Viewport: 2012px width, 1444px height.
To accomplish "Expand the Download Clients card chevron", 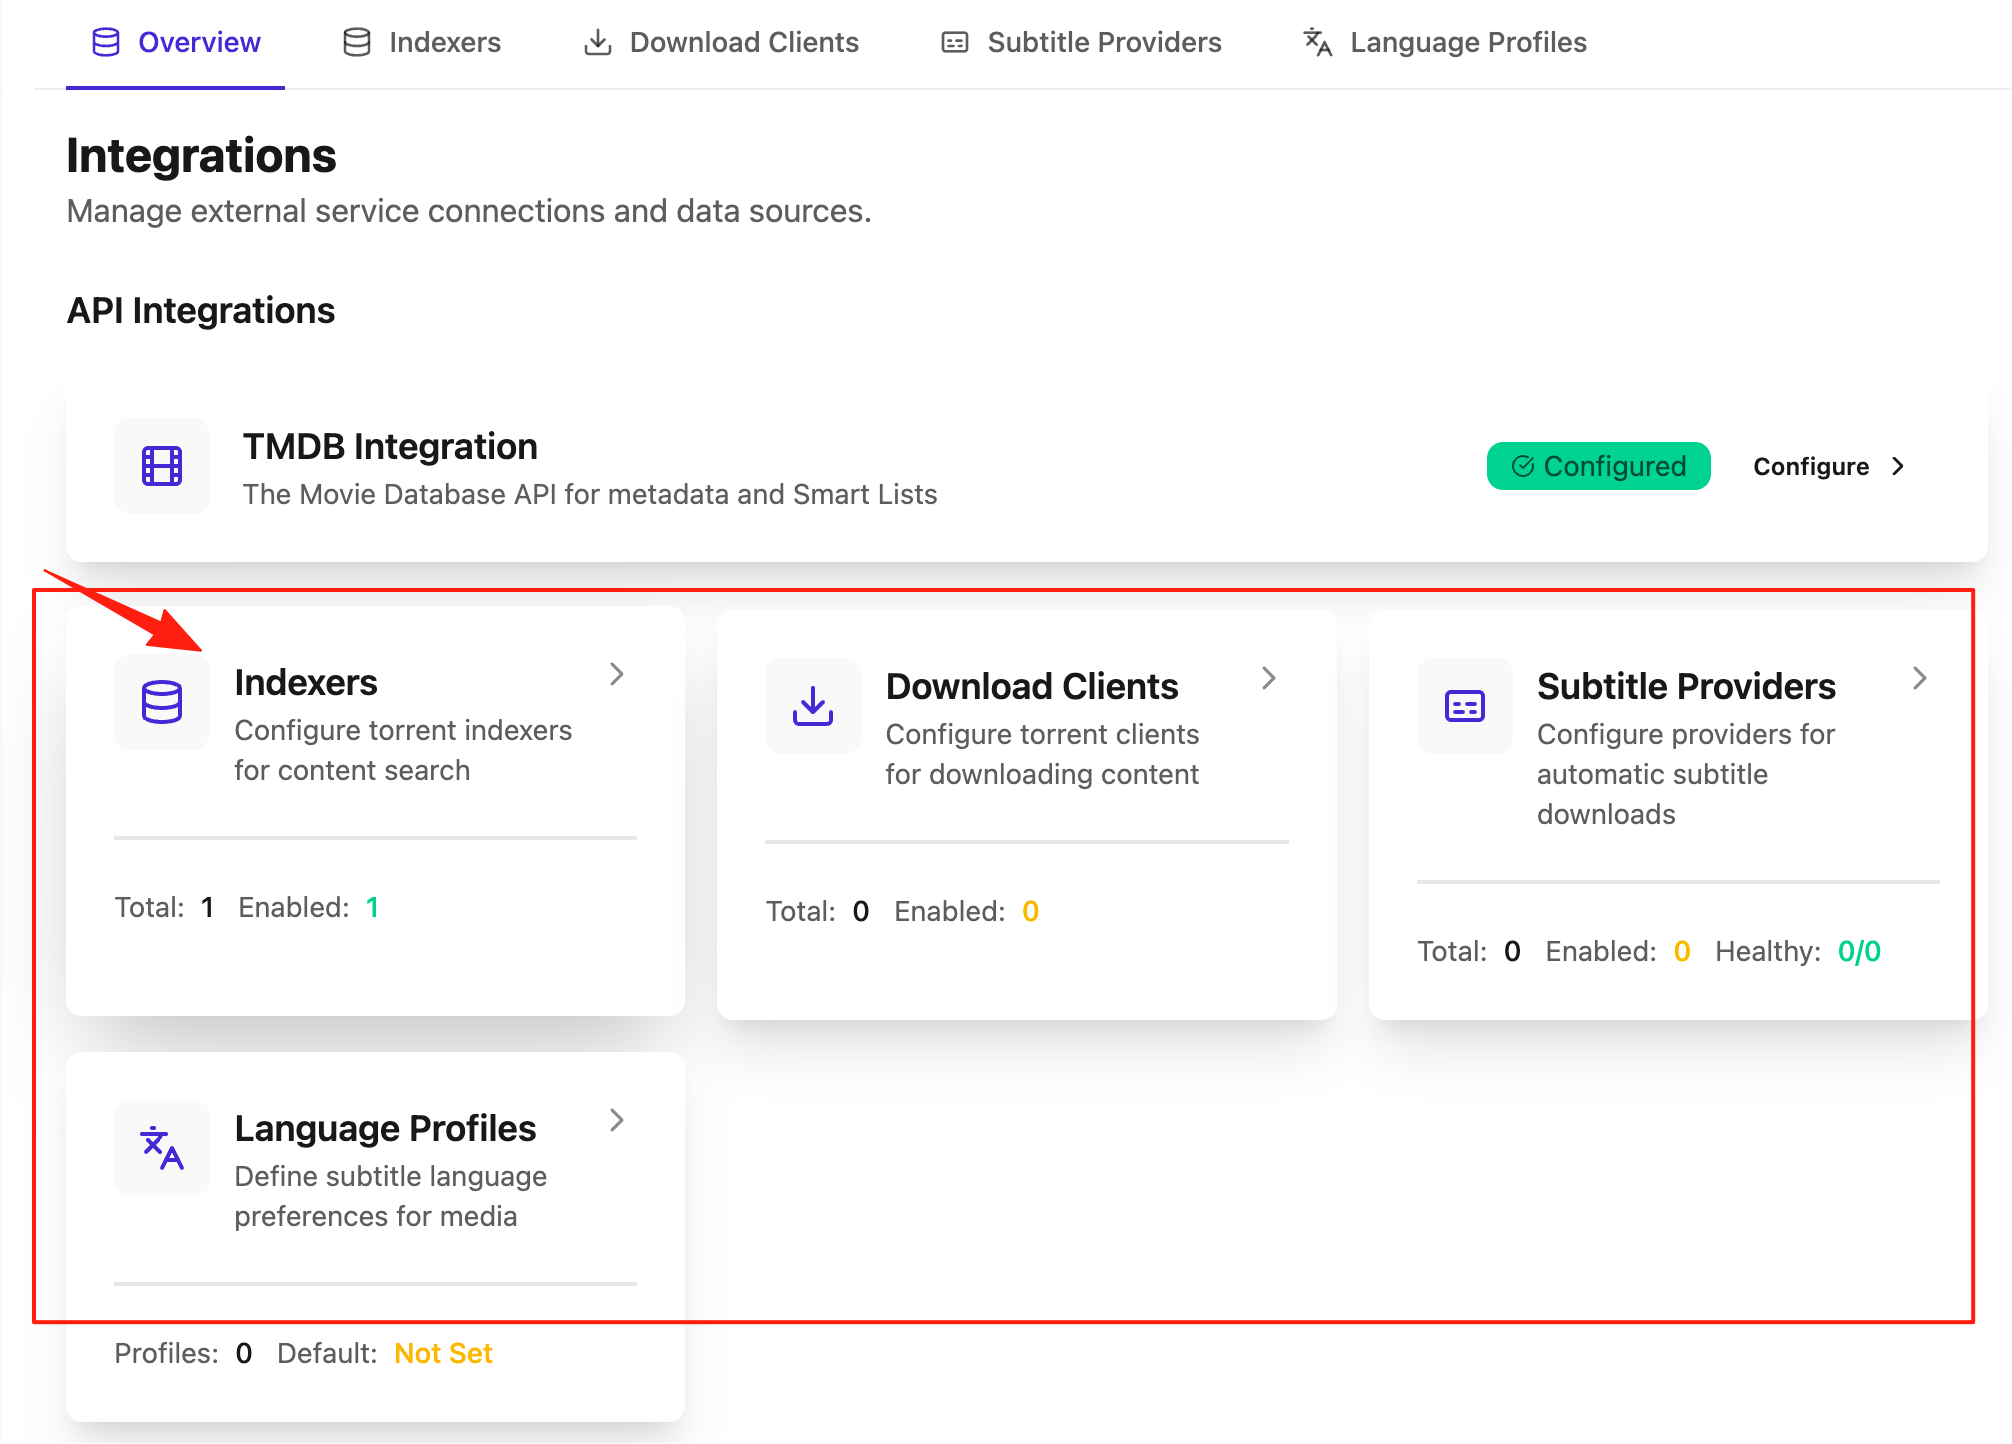I will pyautogui.click(x=1269, y=678).
